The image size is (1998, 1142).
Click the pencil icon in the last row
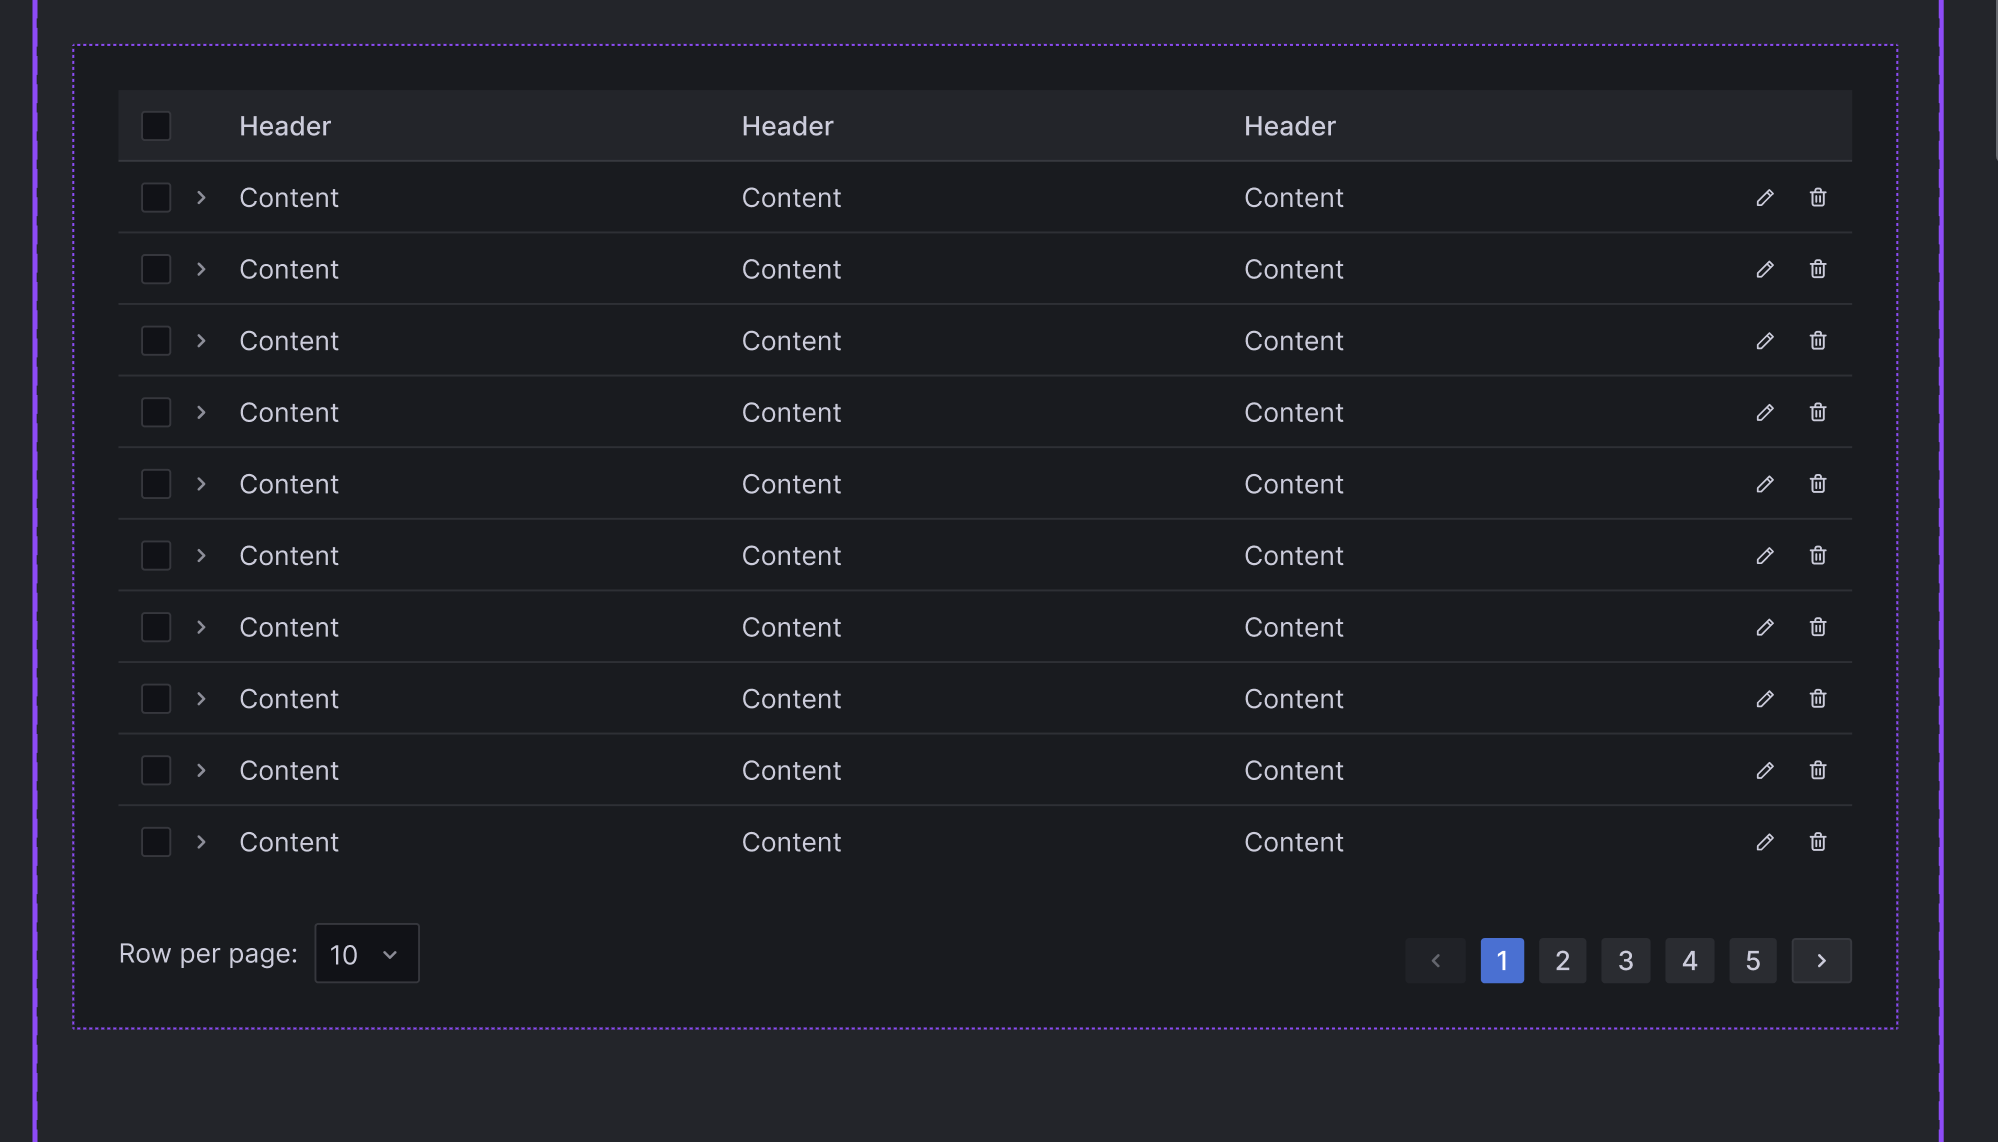pyautogui.click(x=1765, y=842)
